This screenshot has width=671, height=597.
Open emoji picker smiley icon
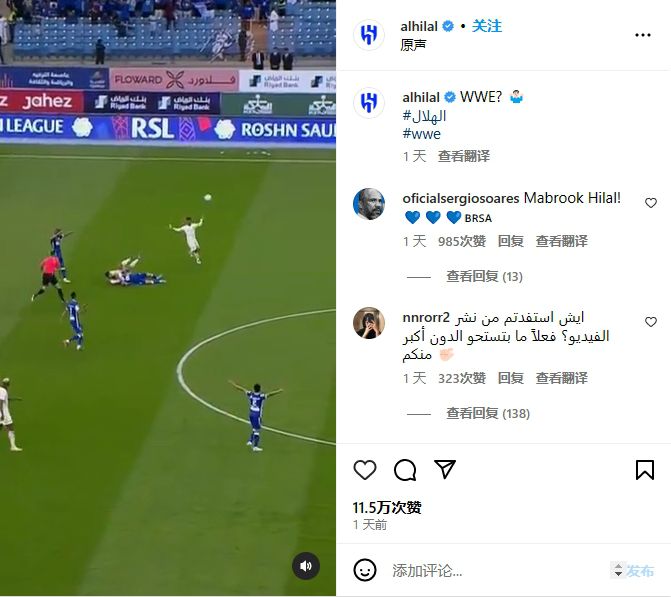coord(365,570)
